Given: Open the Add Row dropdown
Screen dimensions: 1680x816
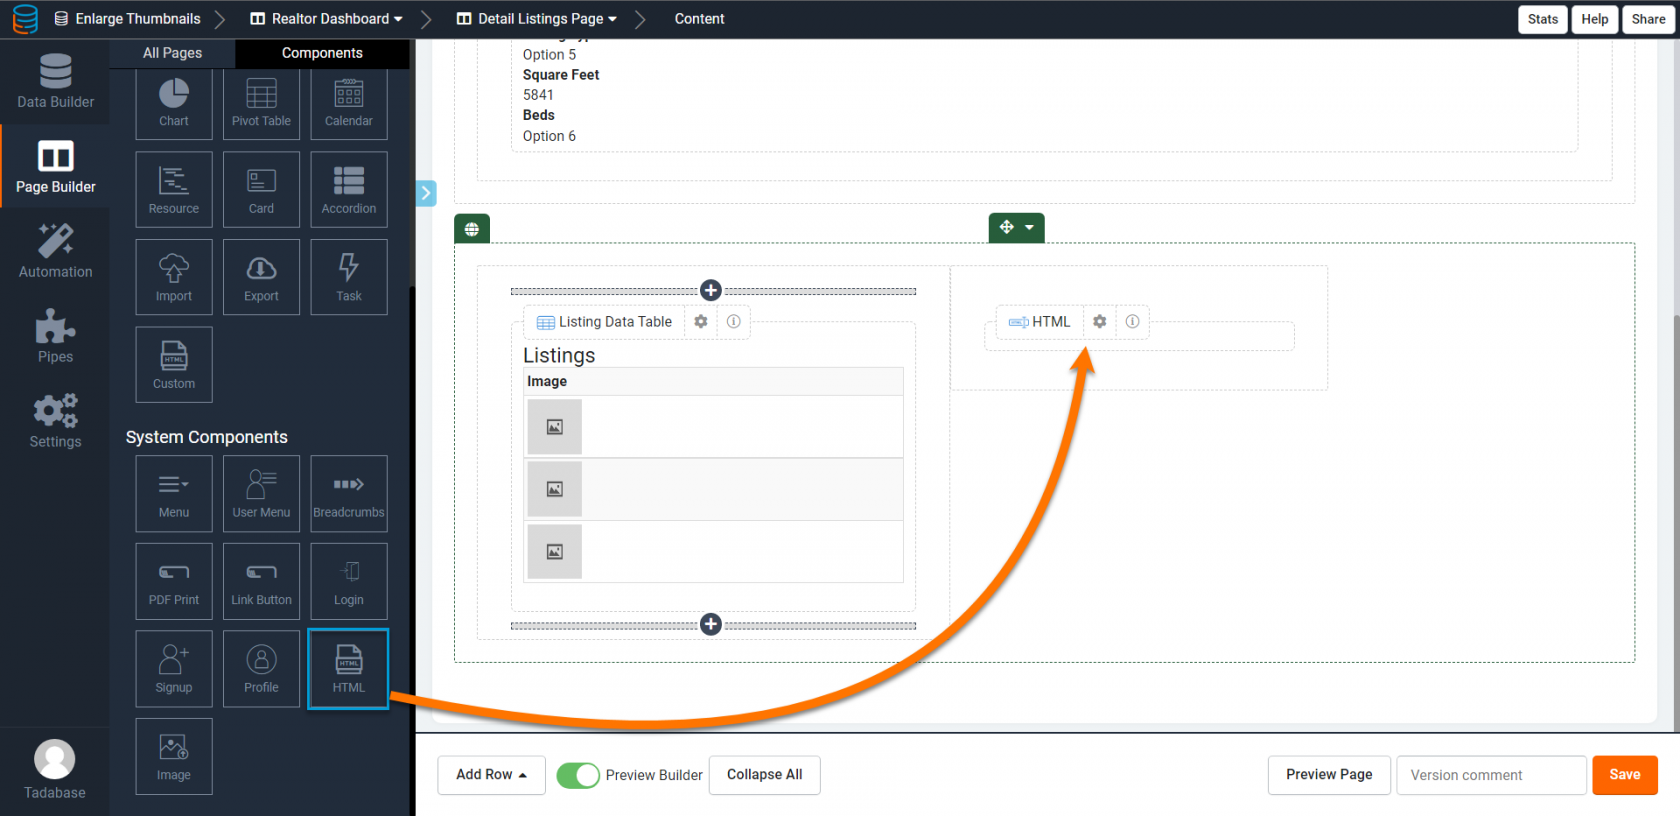Looking at the screenshot, I should click(491, 775).
